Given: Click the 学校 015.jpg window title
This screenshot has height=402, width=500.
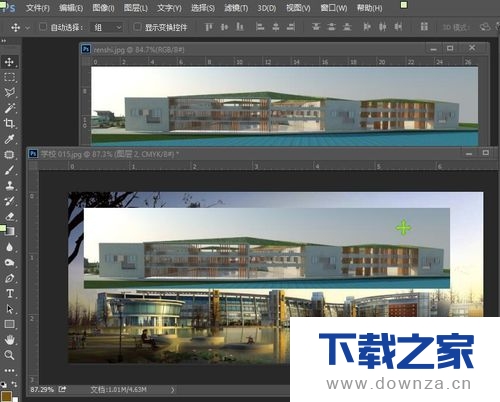Looking at the screenshot, I should click(x=110, y=154).
